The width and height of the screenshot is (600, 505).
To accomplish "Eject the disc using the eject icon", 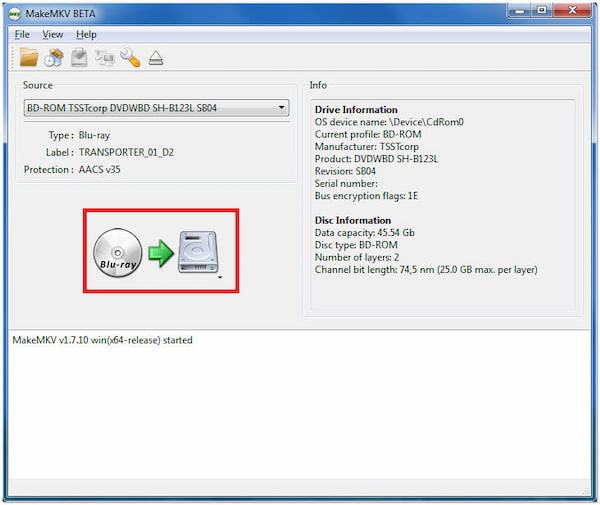I will tap(155, 58).
